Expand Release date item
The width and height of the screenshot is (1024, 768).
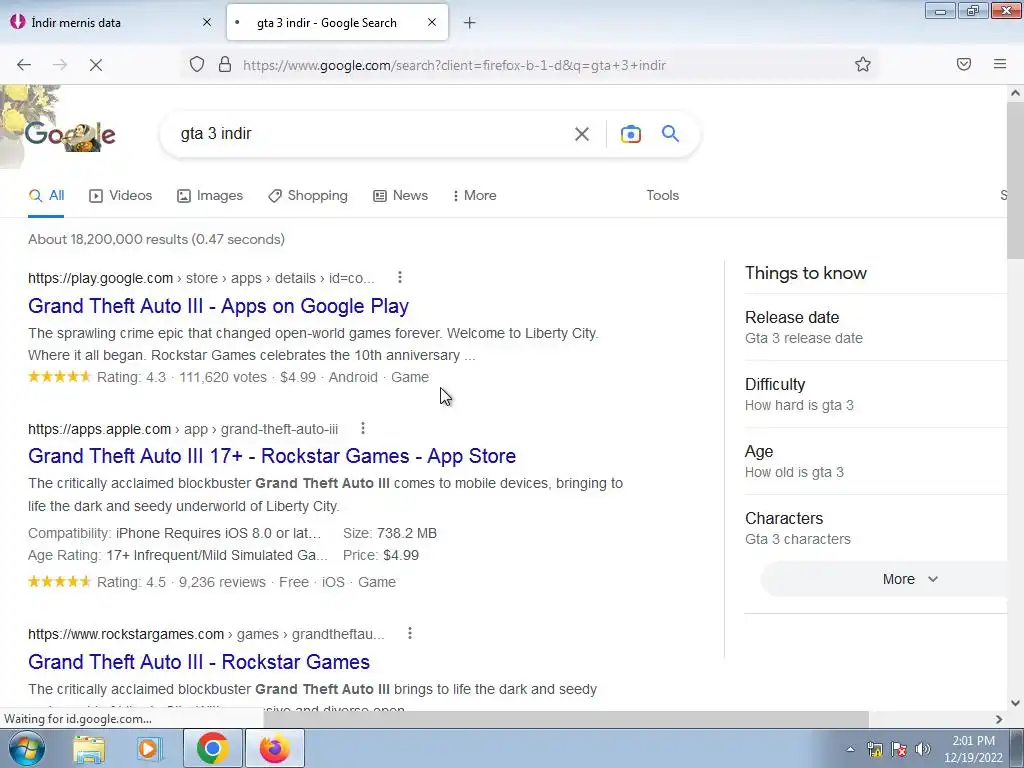click(876, 327)
